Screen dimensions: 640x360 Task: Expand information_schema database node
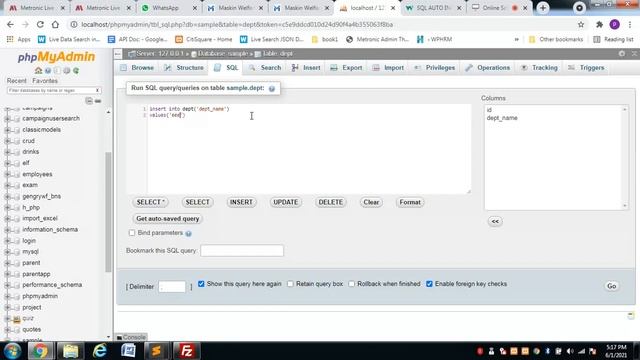(7, 230)
